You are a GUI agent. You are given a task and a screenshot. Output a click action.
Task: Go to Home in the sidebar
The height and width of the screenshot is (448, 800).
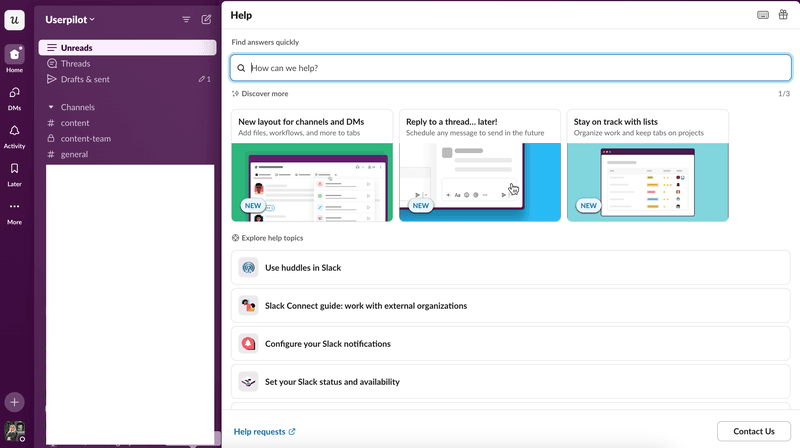coord(14,59)
